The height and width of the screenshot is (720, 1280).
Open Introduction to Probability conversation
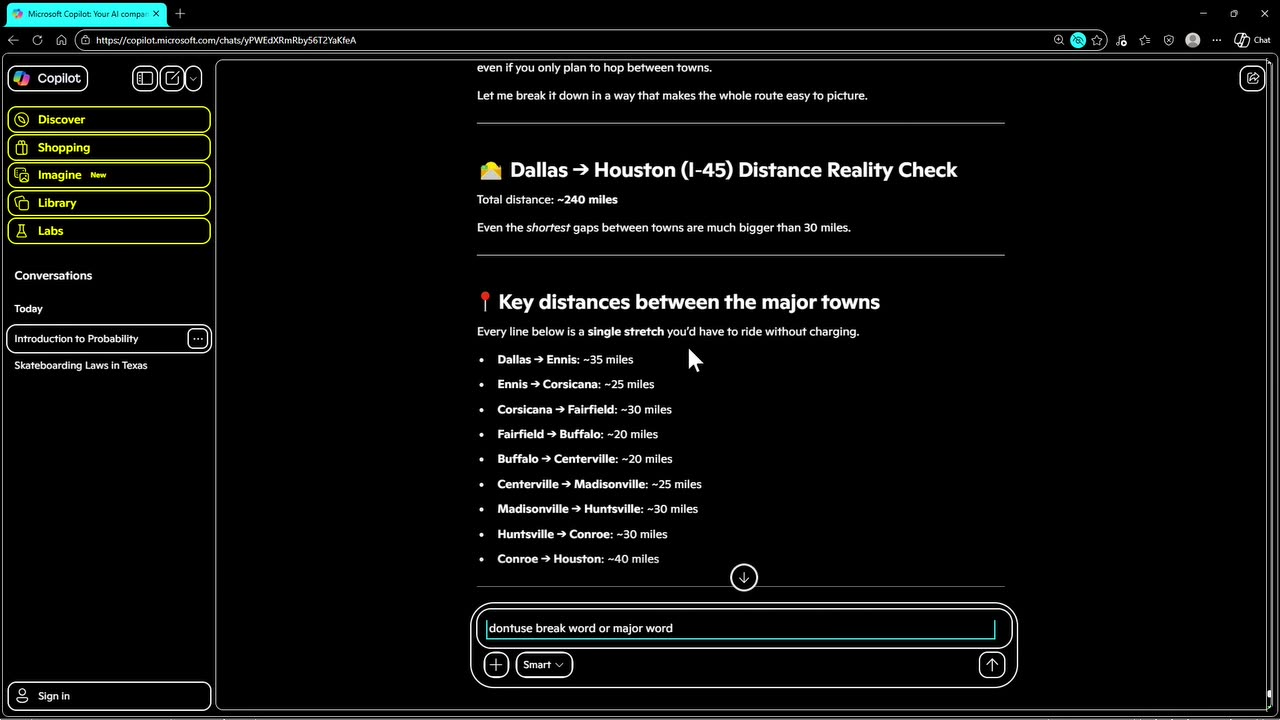pos(96,339)
